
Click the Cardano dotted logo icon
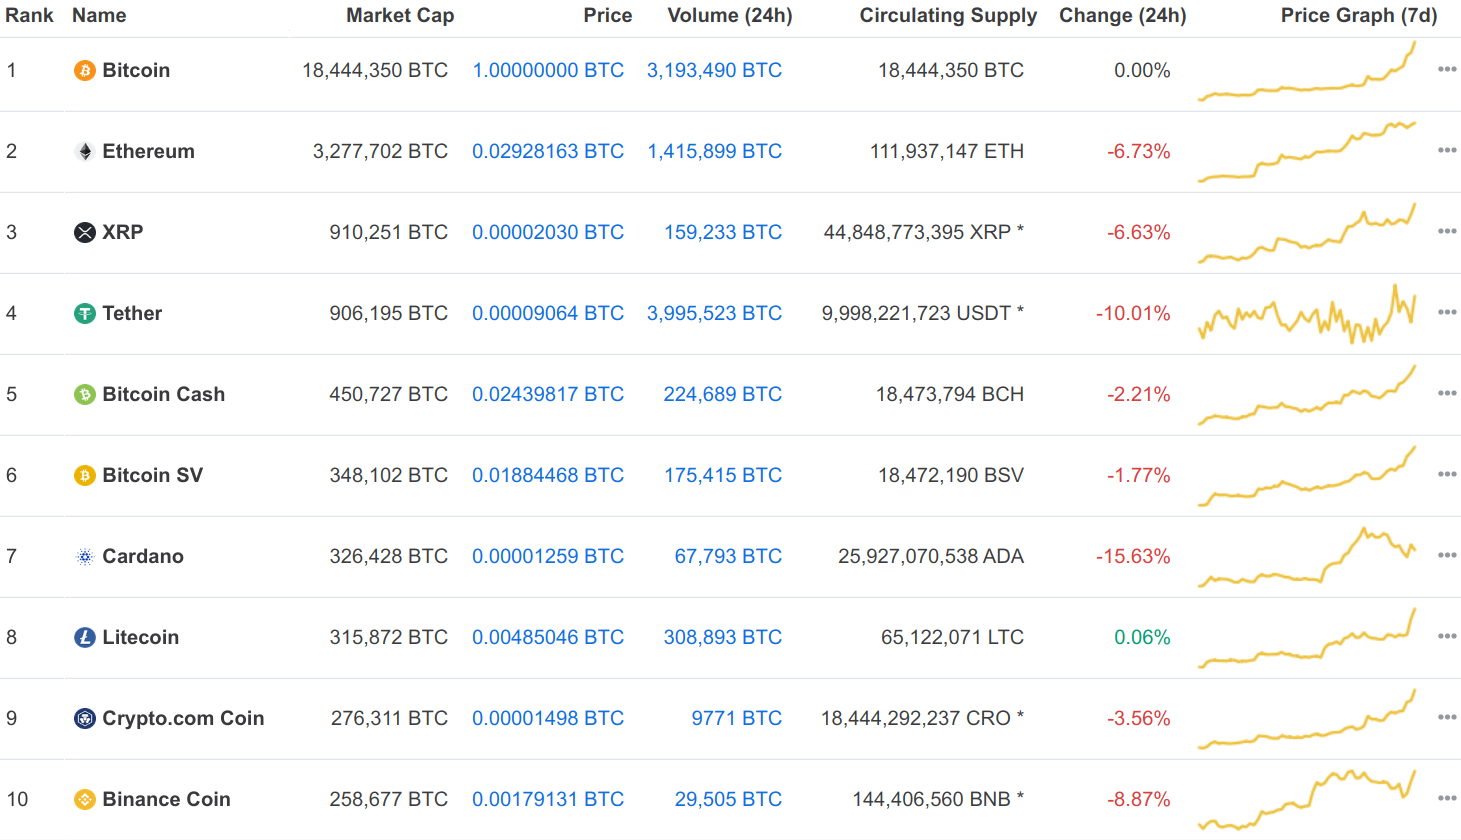click(x=85, y=556)
